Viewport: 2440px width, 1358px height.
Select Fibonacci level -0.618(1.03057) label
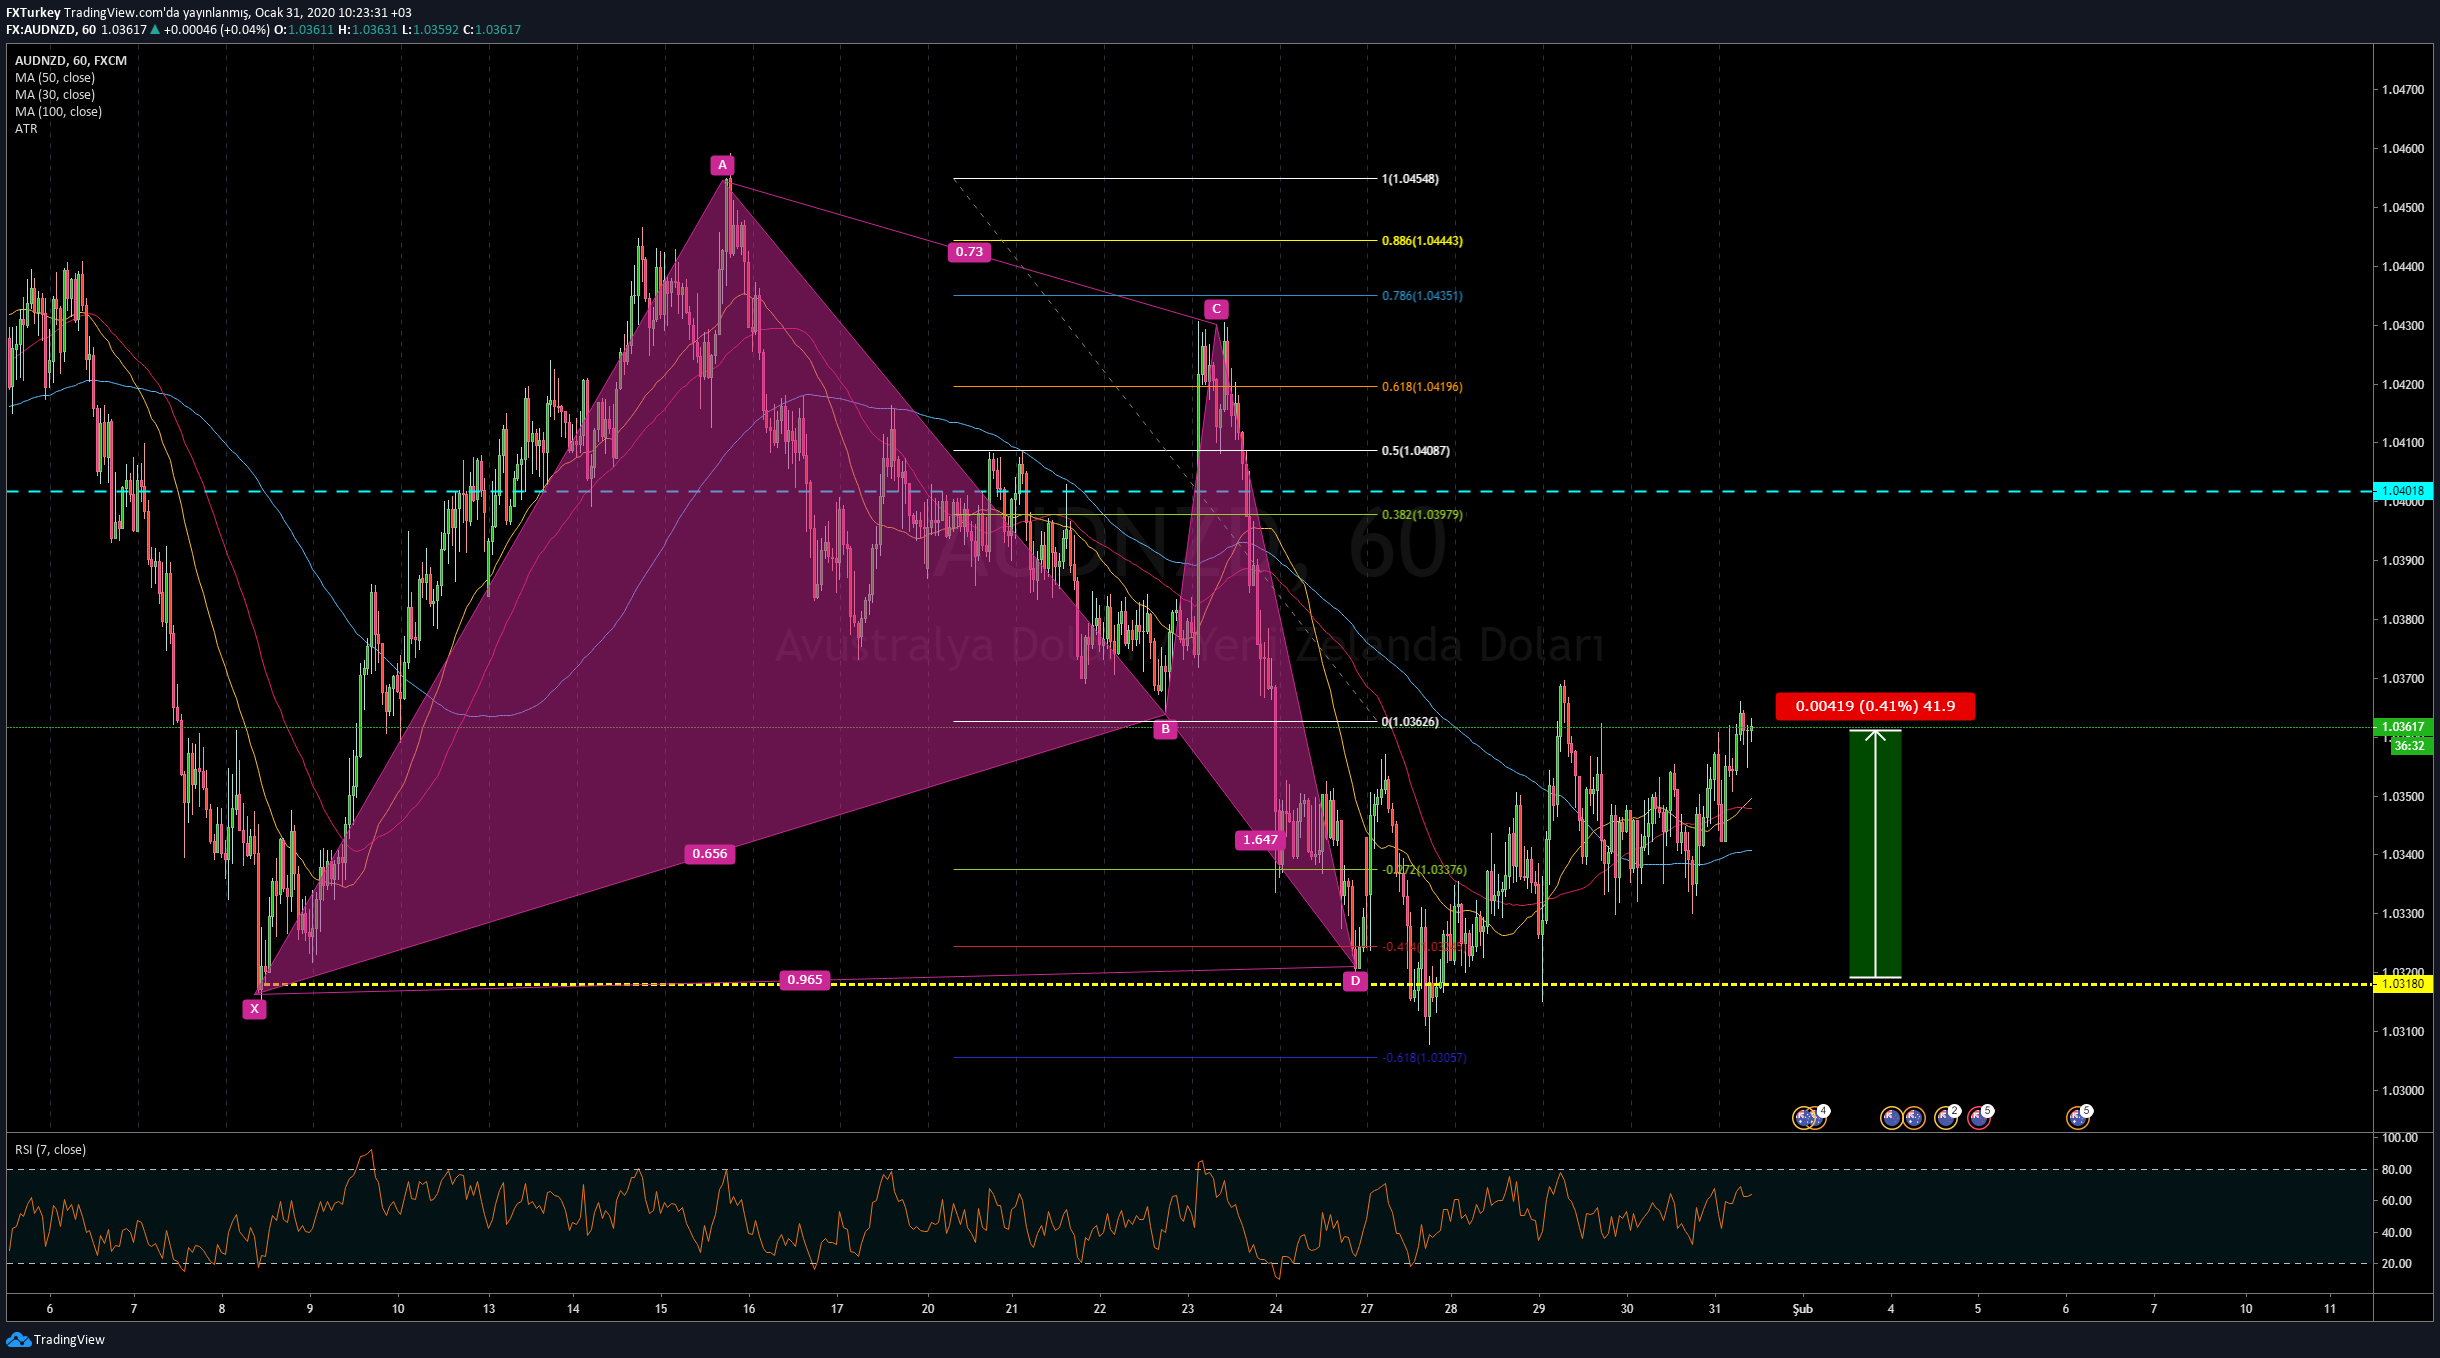tap(1424, 1058)
